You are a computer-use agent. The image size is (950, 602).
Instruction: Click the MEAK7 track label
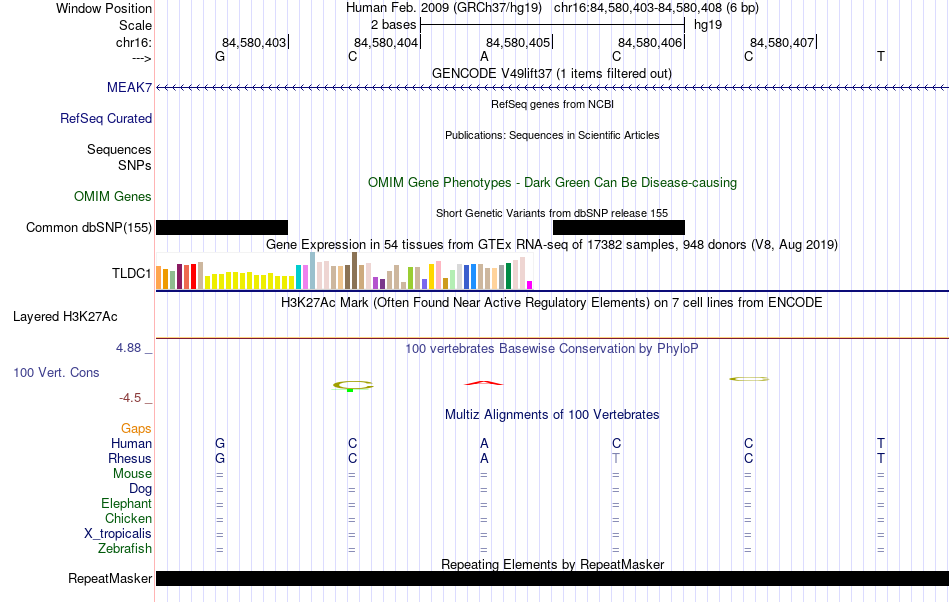(x=129, y=87)
